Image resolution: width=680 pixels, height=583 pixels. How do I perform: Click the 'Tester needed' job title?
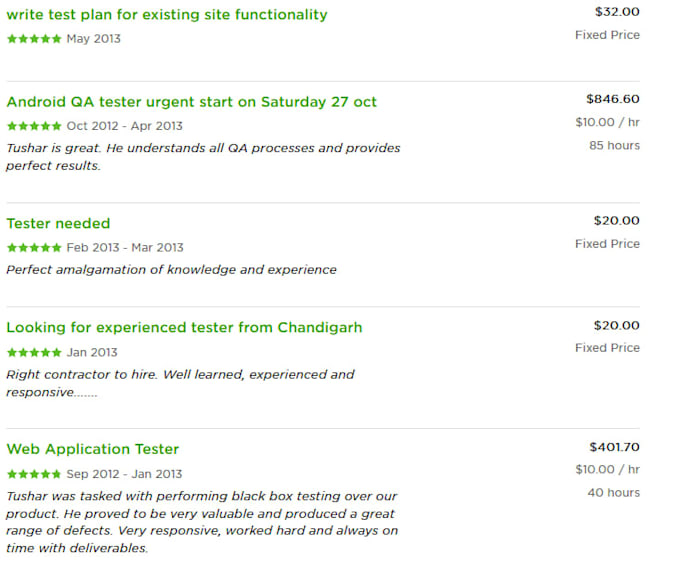[58, 223]
